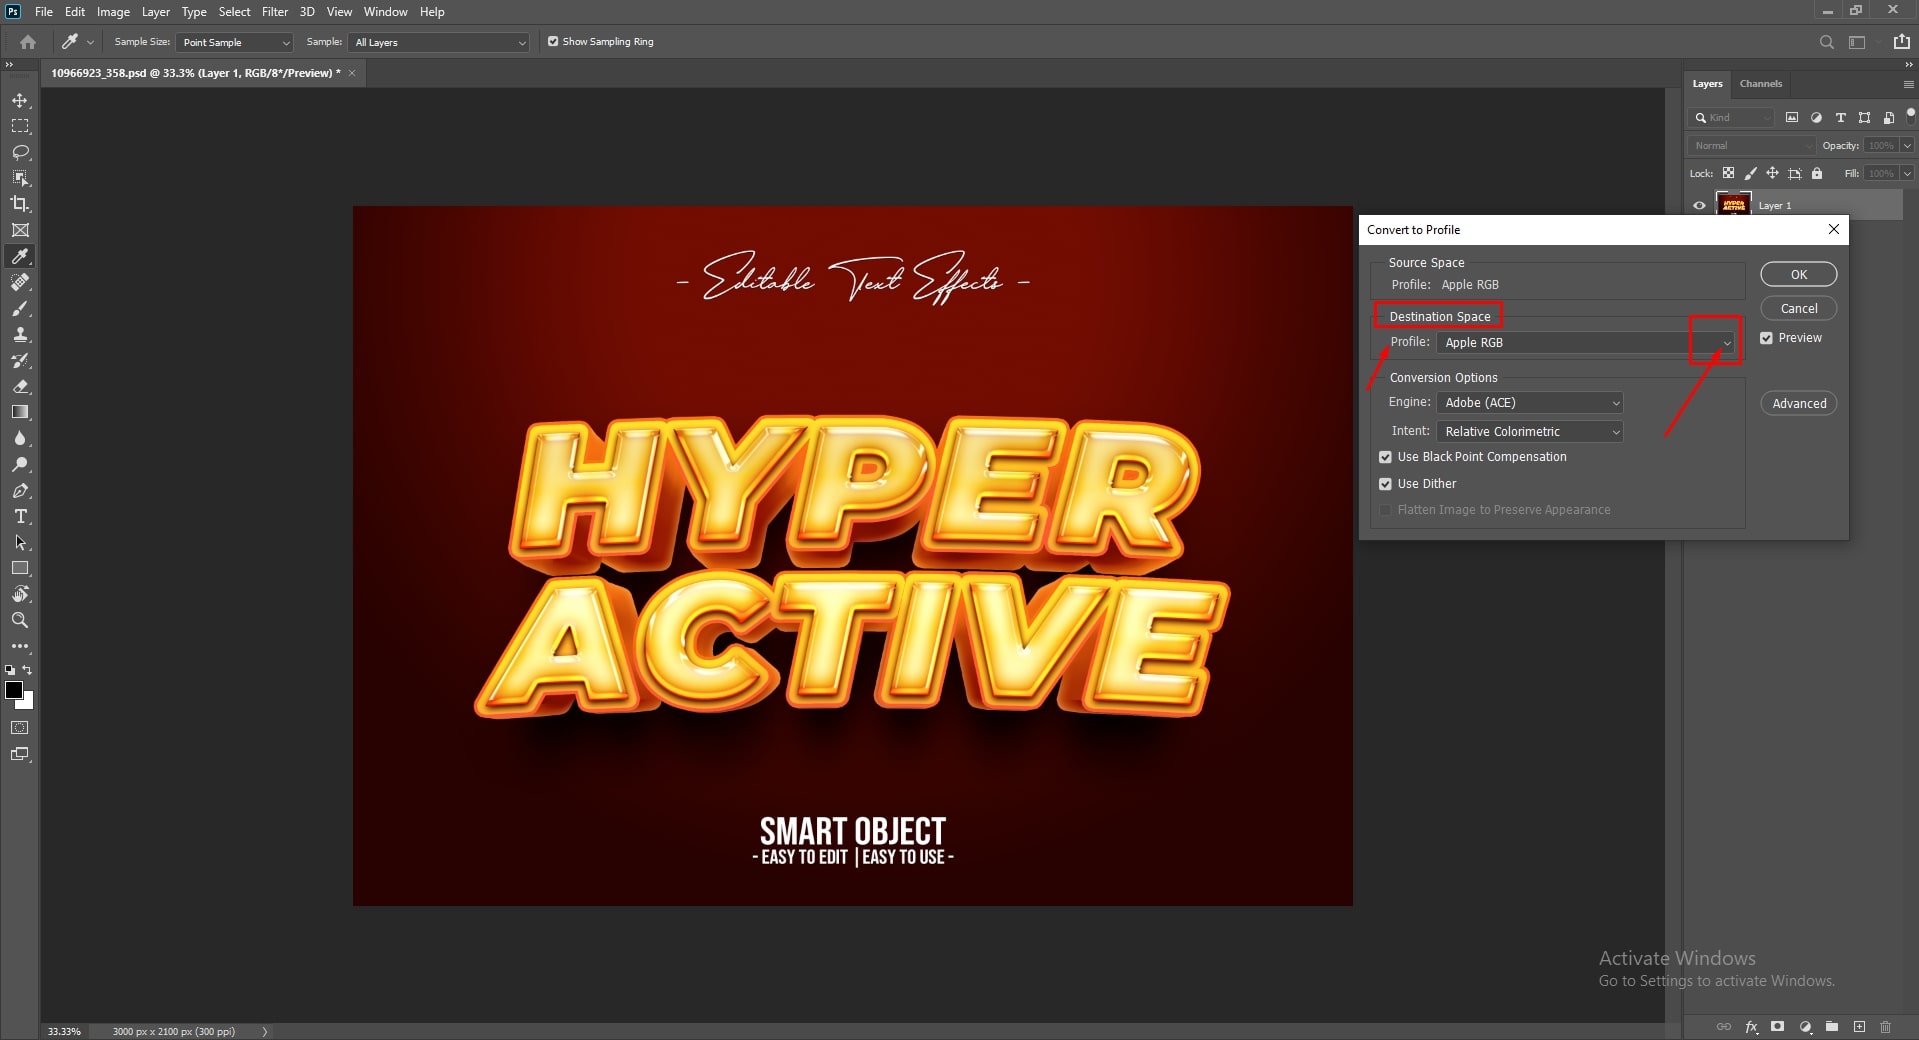Add a layer mask from the Layers panel
Image resolution: width=1919 pixels, height=1040 pixels.
(1779, 1027)
